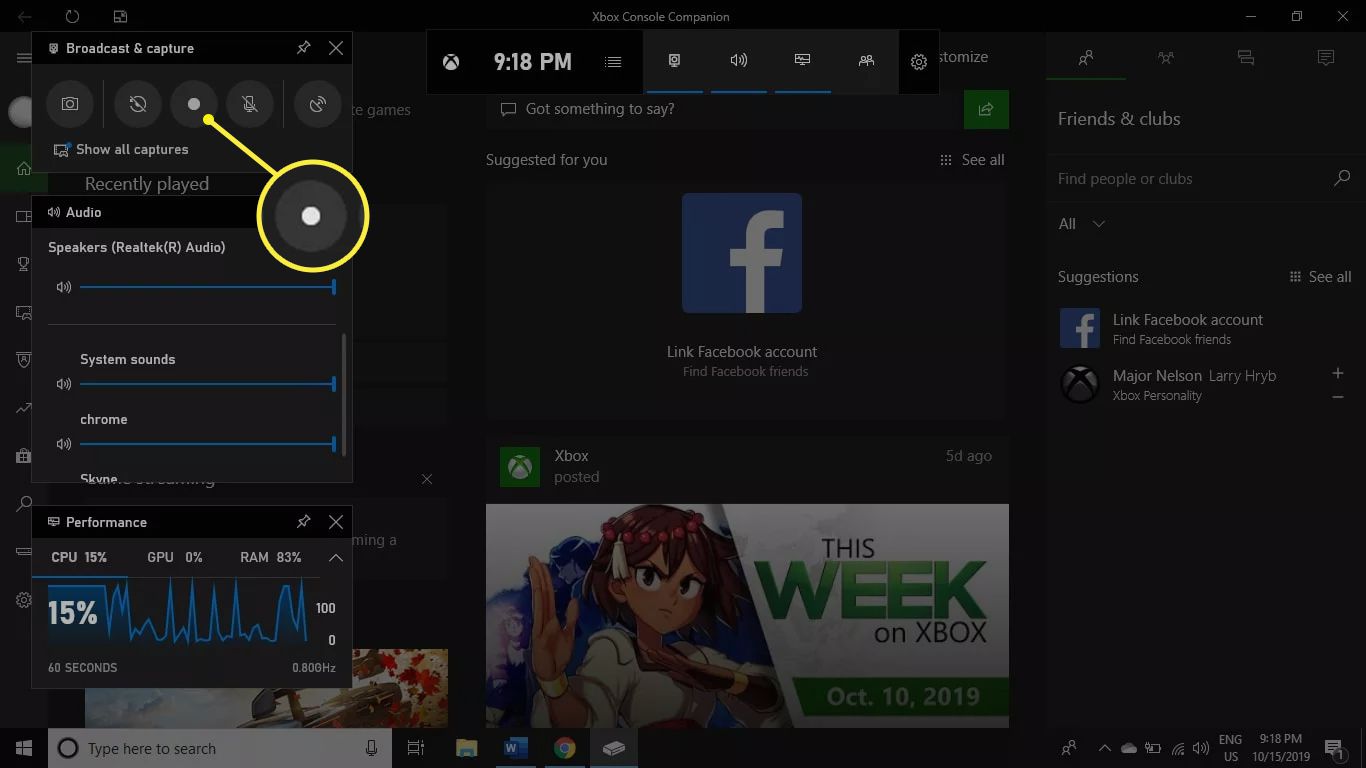Click the Got something to say field
The width and height of the screenshot is (1366, 768).
coord(720,109)
